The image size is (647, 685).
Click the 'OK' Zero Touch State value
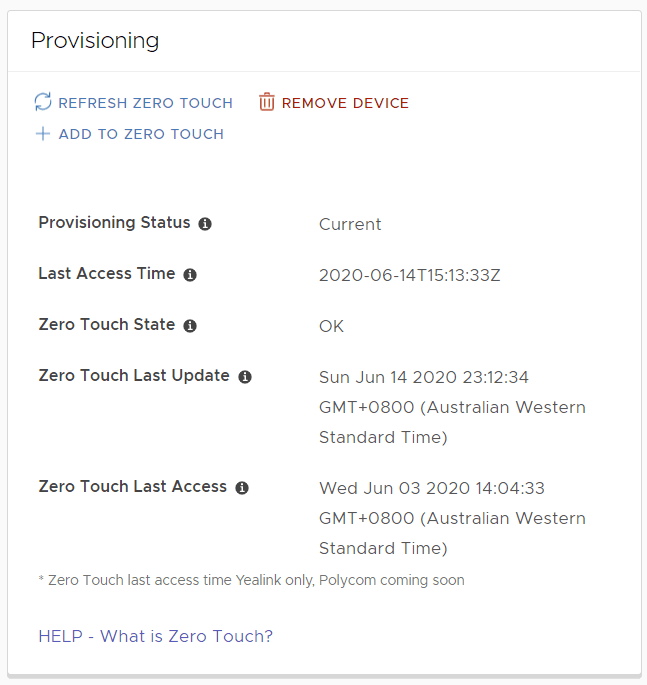tap(331, 326)
